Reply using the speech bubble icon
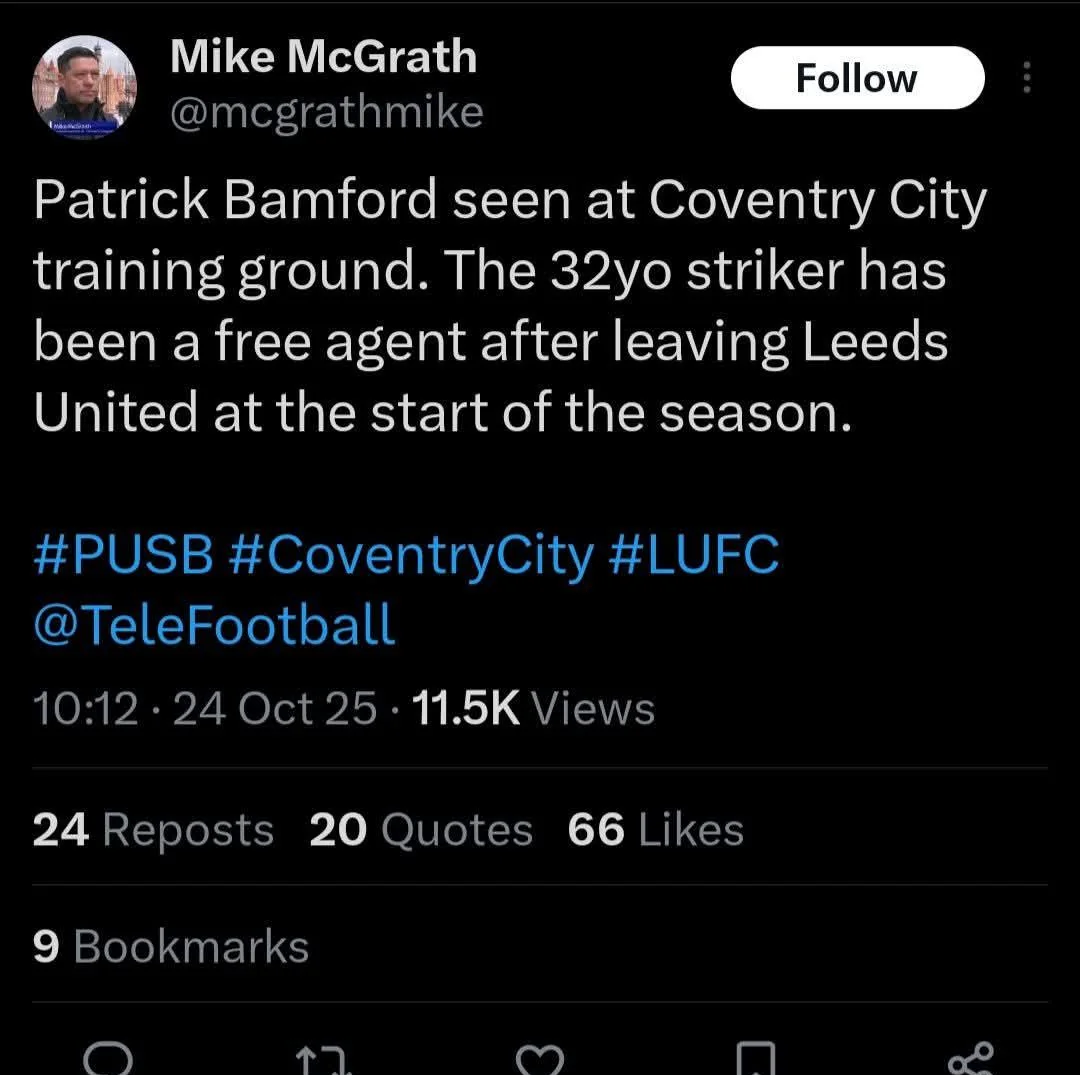Screen dimensions: 1080x1075 tap(105, 1058)
